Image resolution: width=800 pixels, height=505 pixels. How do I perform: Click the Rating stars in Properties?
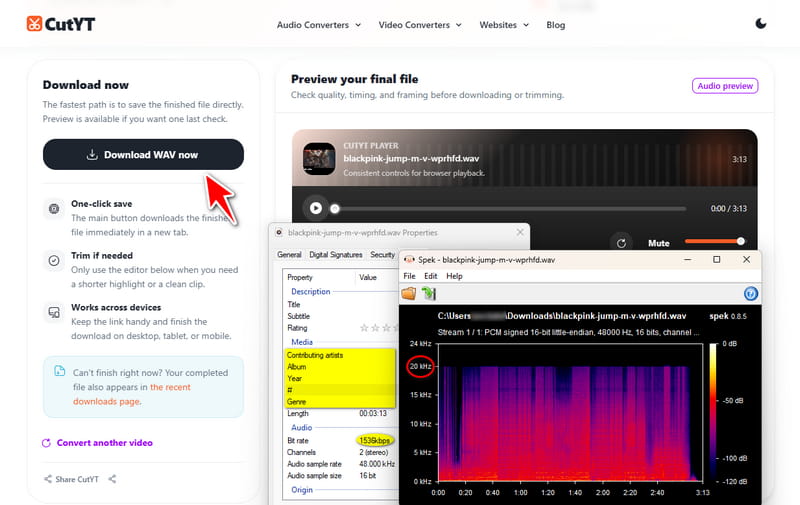379,327
